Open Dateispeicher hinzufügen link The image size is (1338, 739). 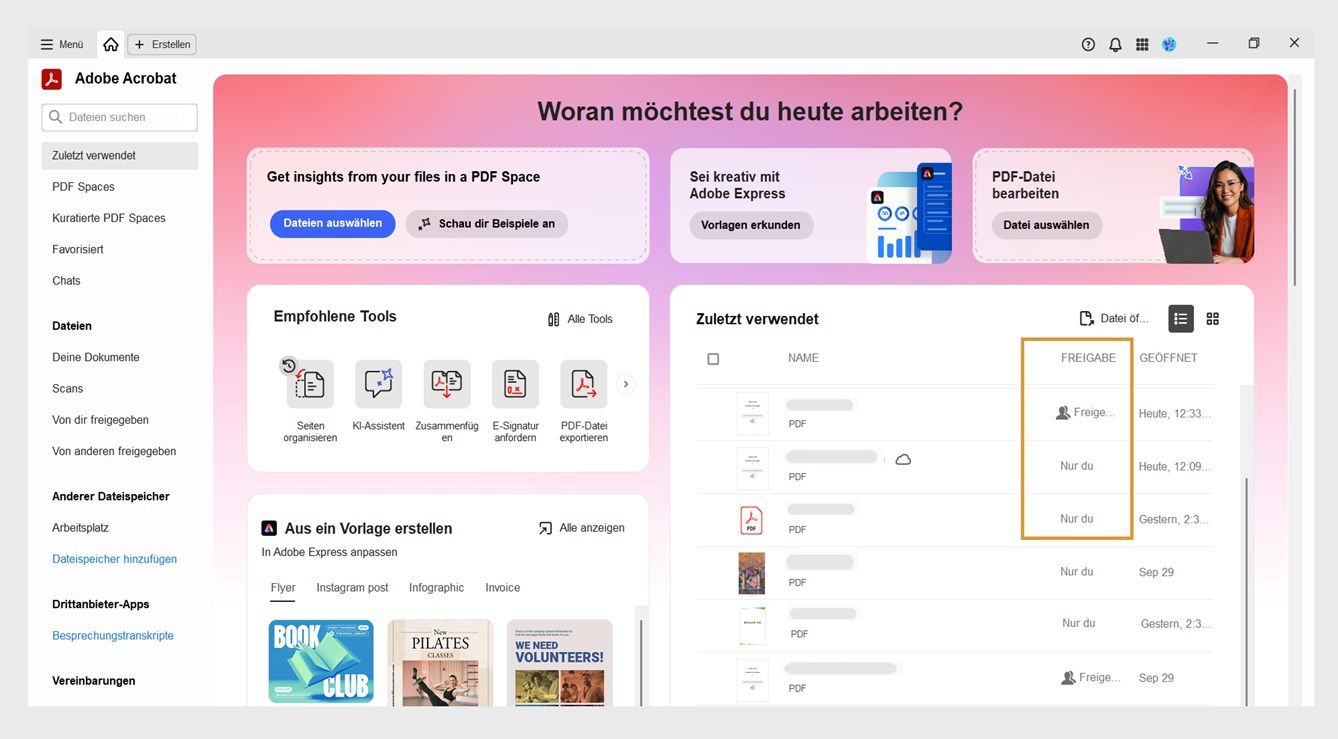114,558
